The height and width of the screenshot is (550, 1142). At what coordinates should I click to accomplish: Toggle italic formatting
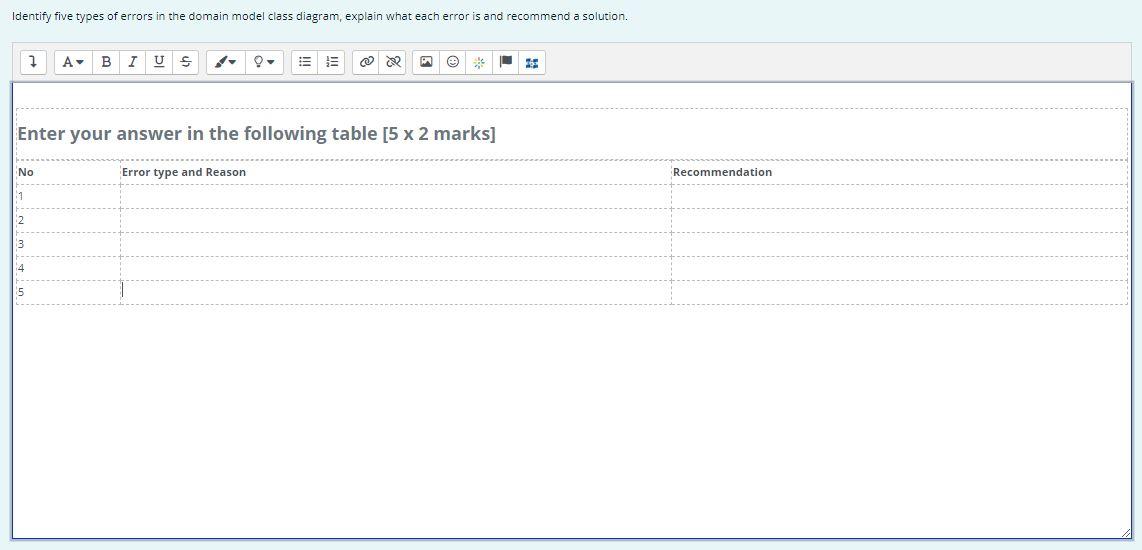point(133,63)
